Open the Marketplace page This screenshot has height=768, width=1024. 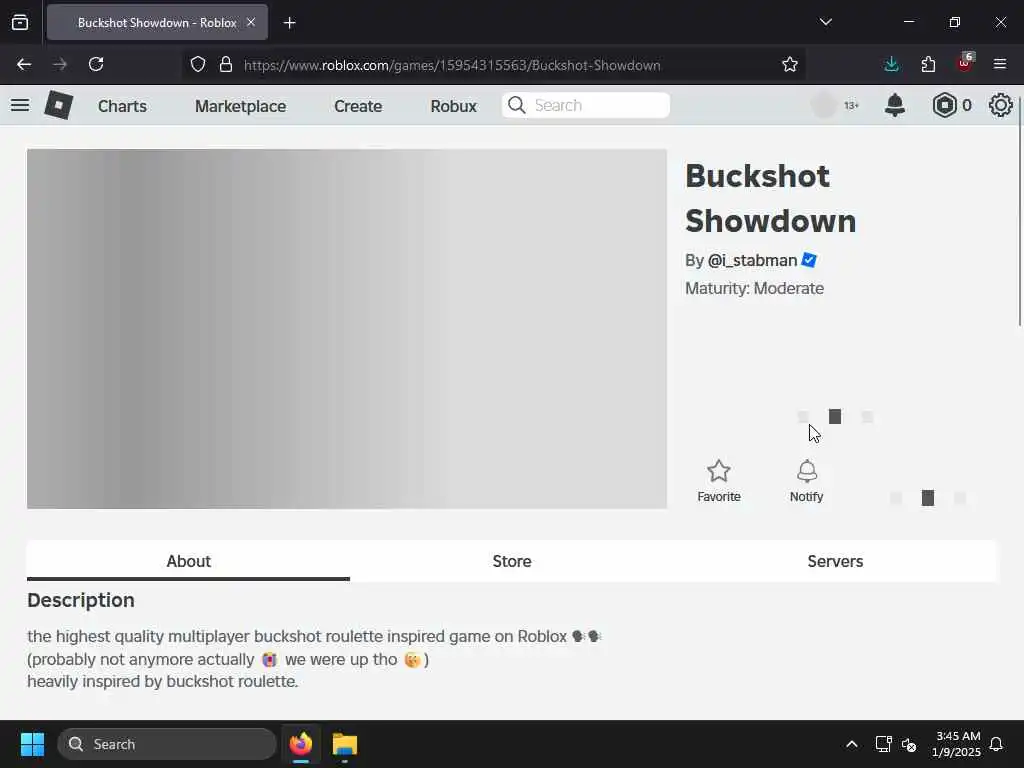pos(240,106)
